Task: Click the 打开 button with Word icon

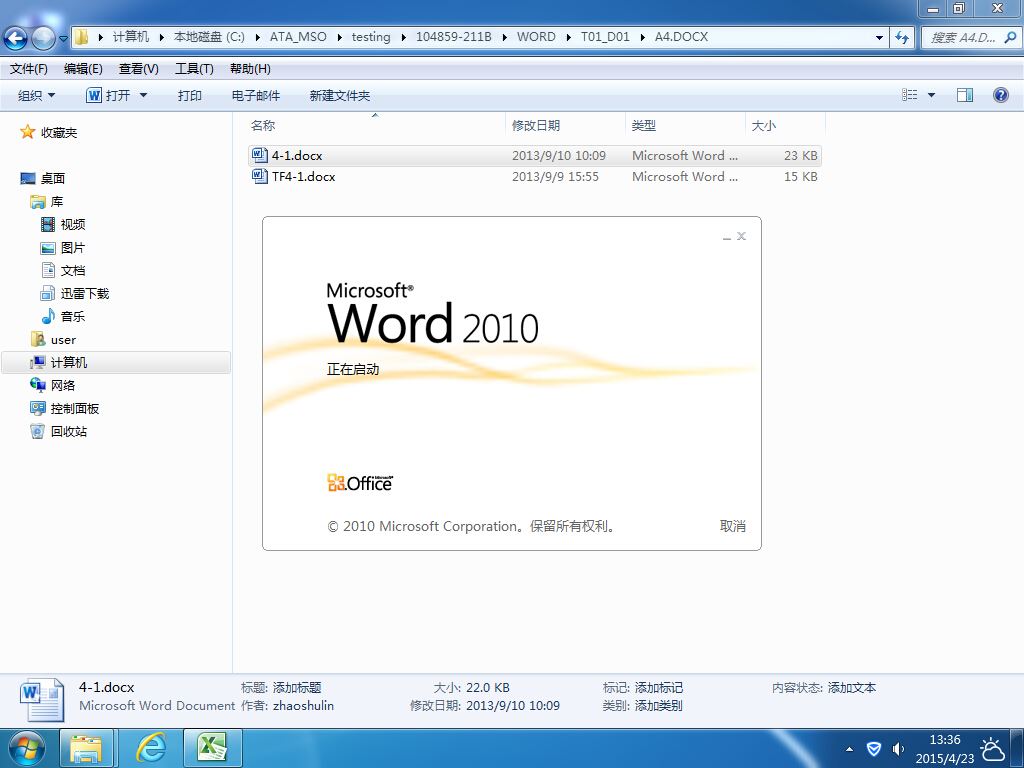Action: (x=108, y=95)
